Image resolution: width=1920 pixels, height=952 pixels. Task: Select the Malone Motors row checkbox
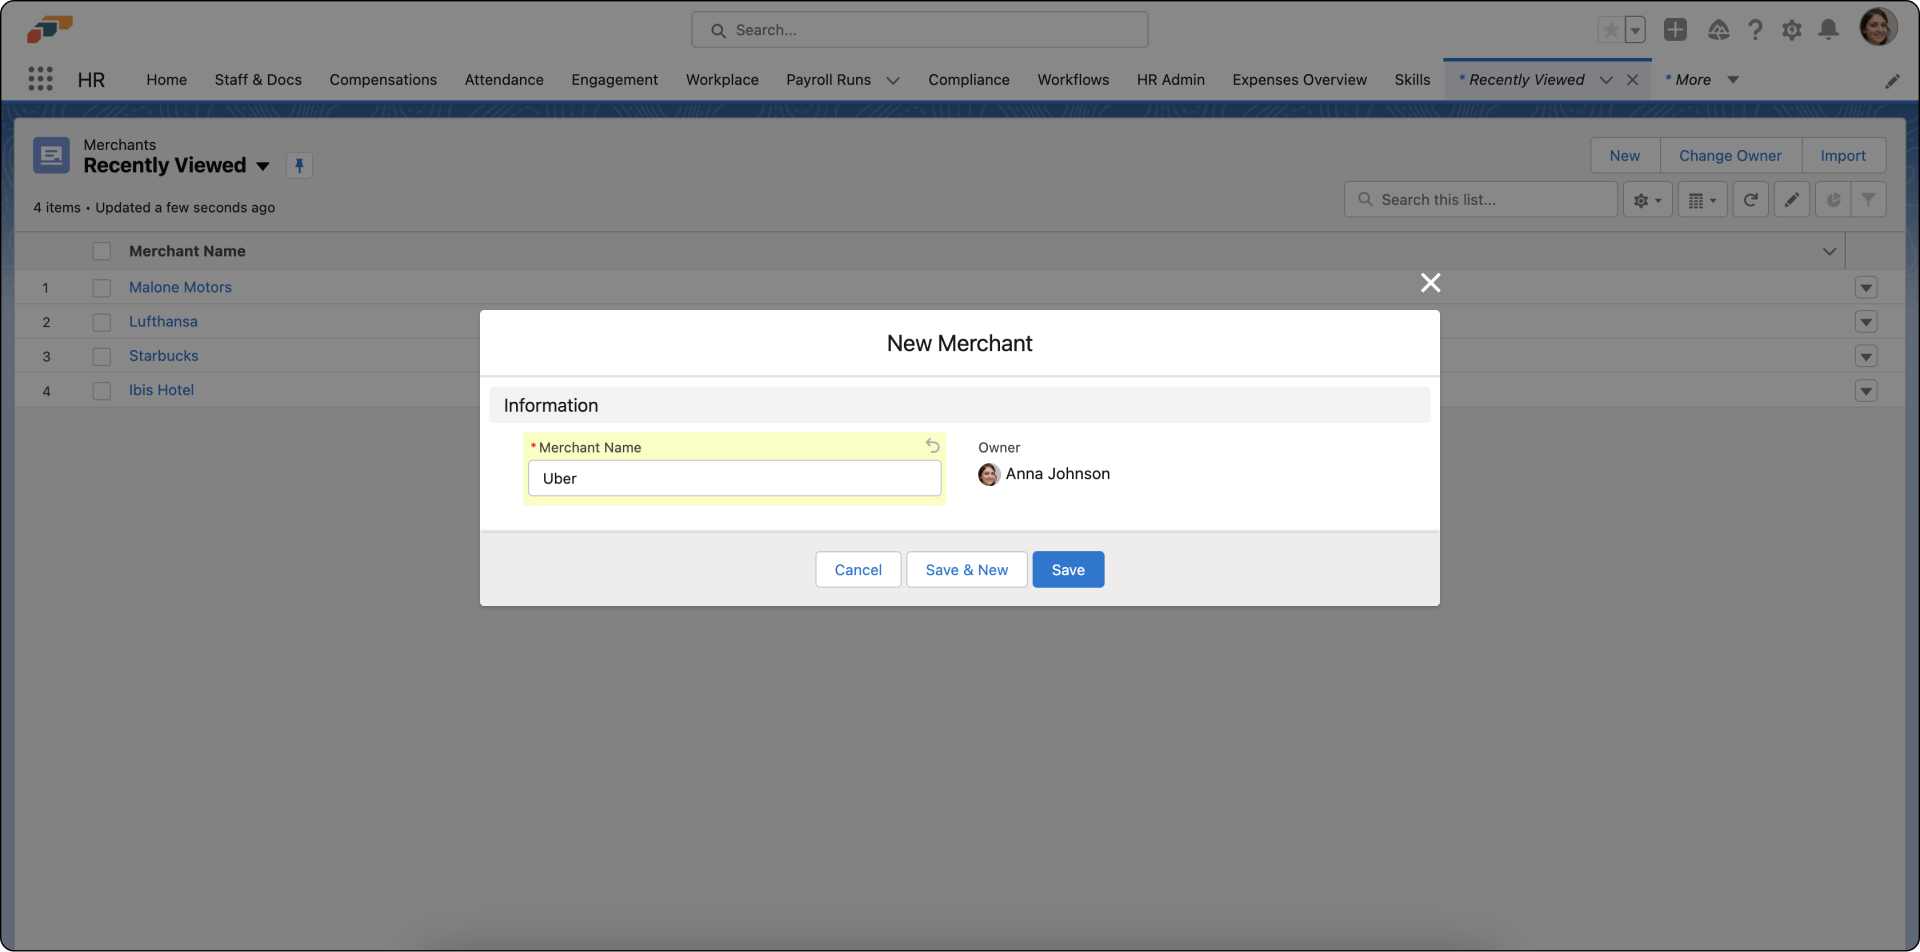102,288
